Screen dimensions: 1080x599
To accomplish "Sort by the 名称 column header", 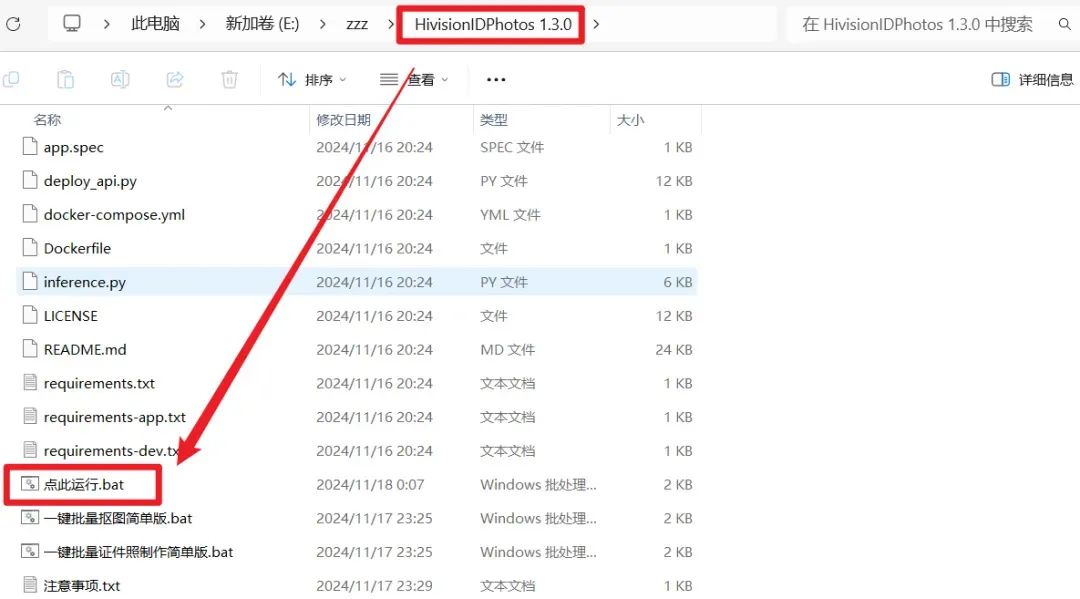I will click(47, 120).
